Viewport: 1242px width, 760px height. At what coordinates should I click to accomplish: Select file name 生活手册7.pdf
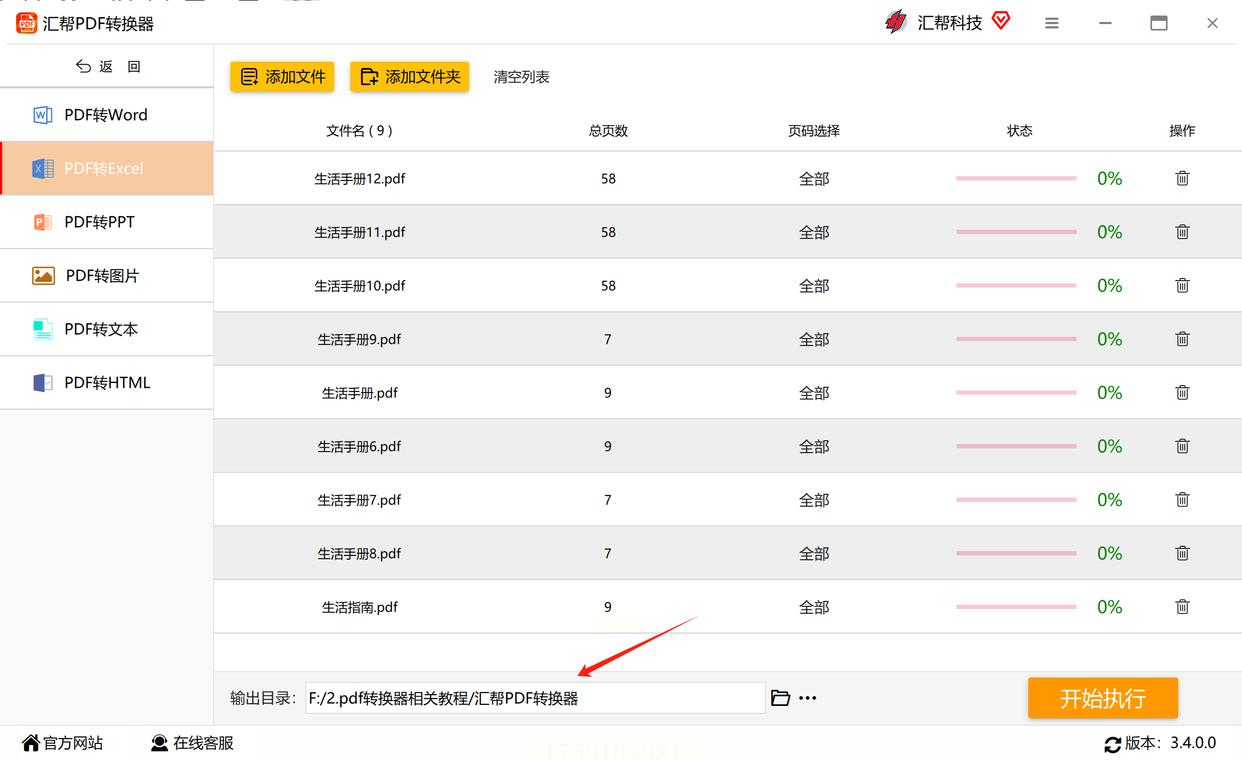(x=360, y=500)
